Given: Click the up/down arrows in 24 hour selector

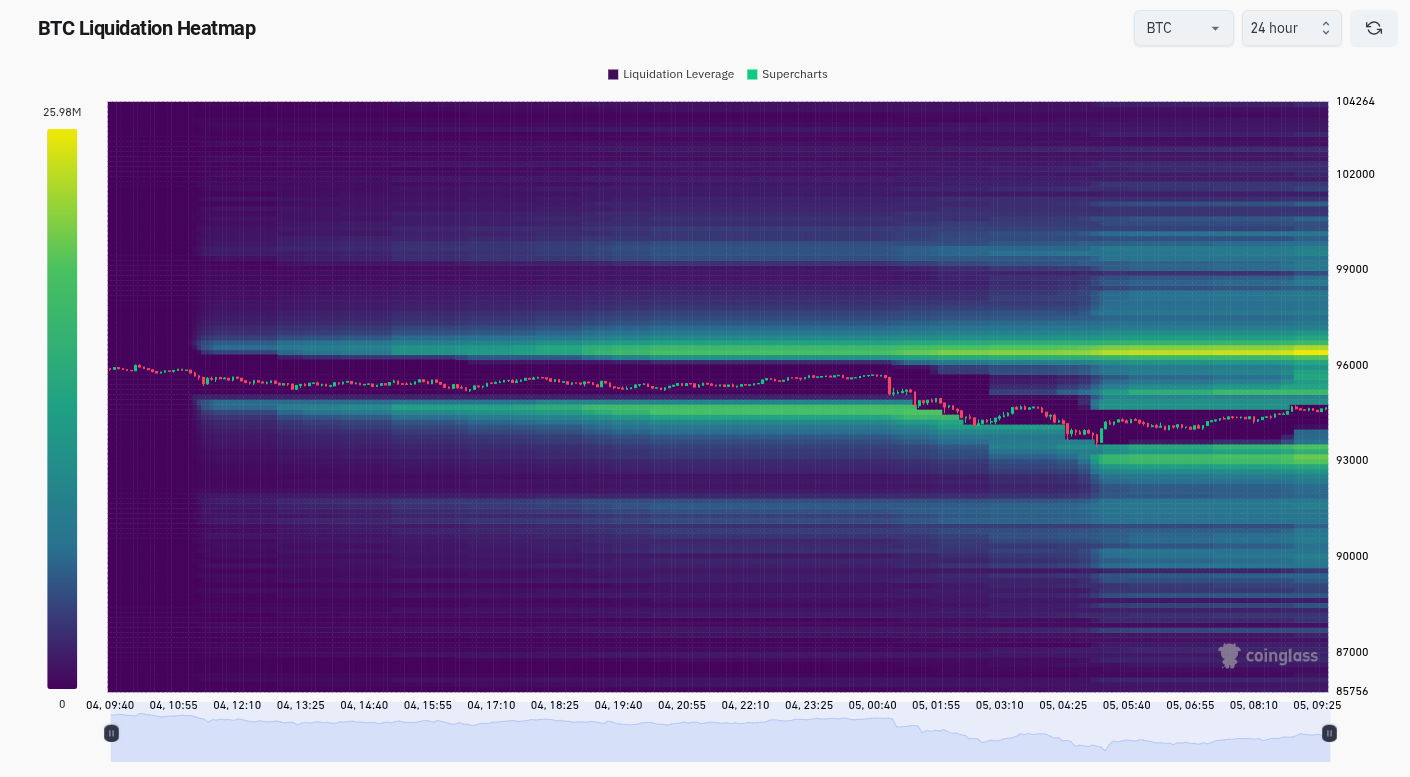Looking at the screenshot, I should (x=1326, y=28).
